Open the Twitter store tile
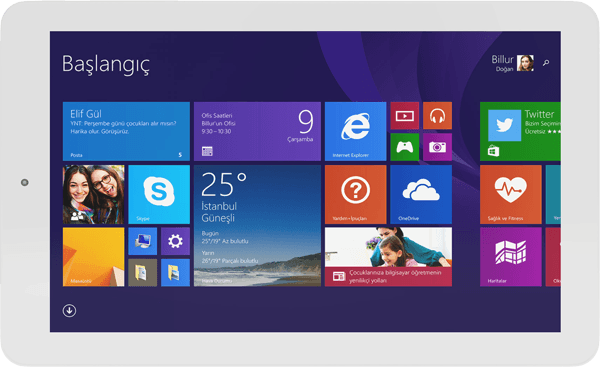The image size is (600, 367). coord(520,131)
